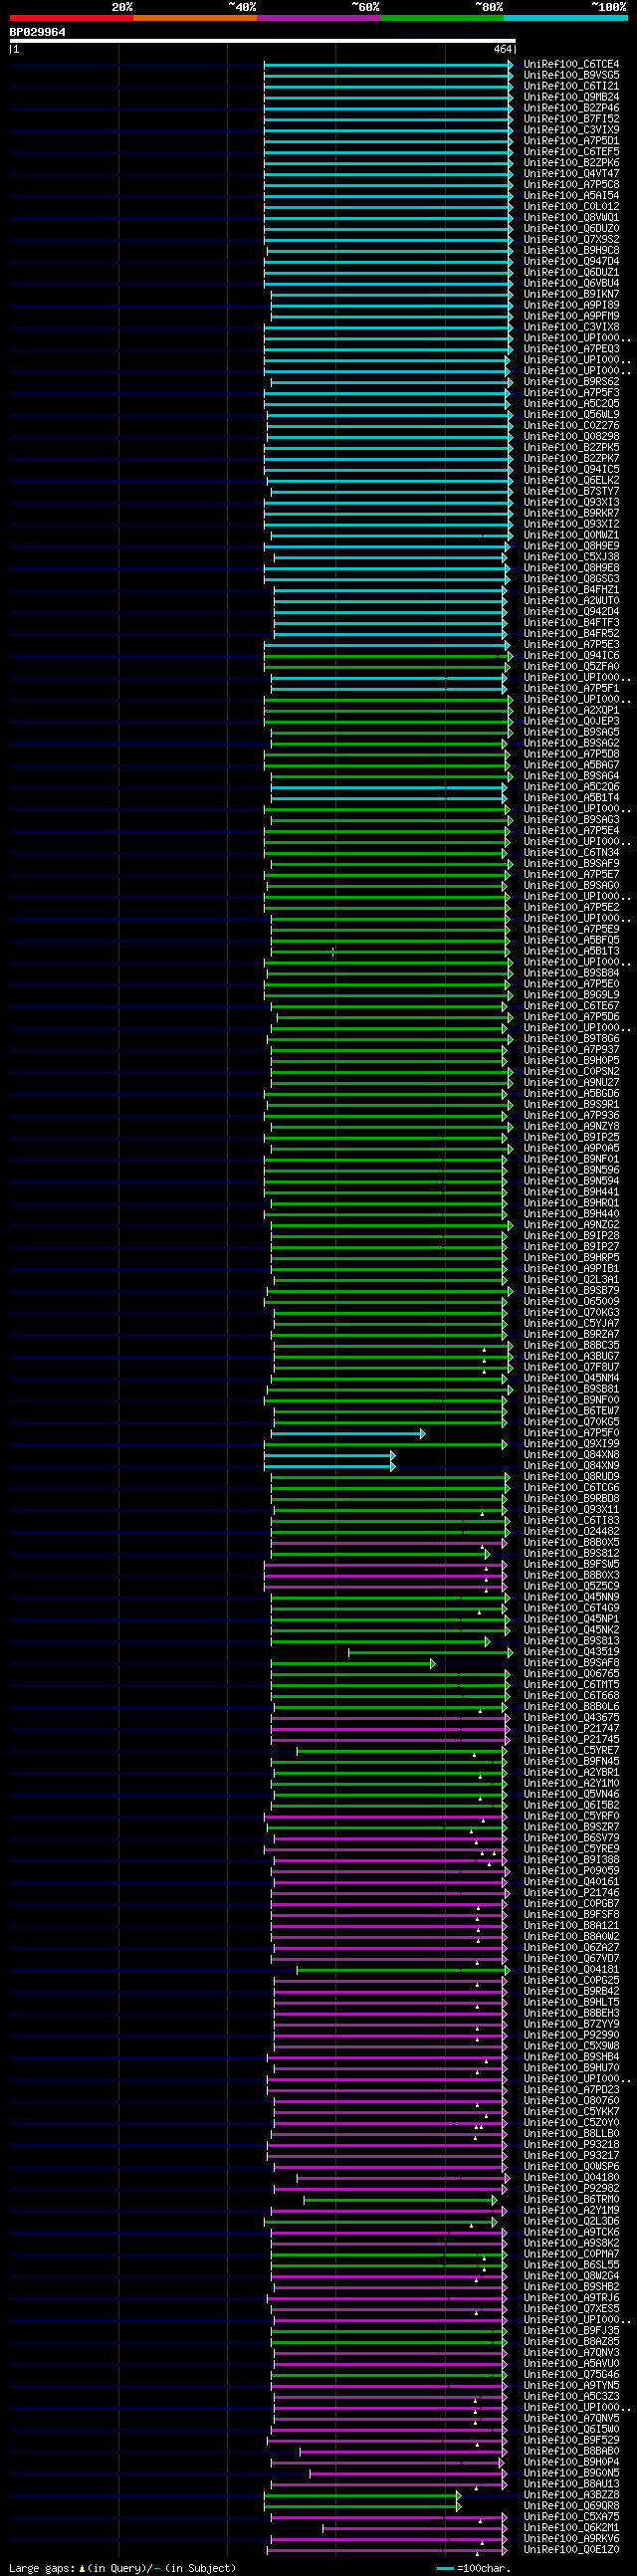The width and height of the screenshot is (637, 2576).
Task: Select hit label UniRef100_C0PMA7
Action: (571, 2255)
